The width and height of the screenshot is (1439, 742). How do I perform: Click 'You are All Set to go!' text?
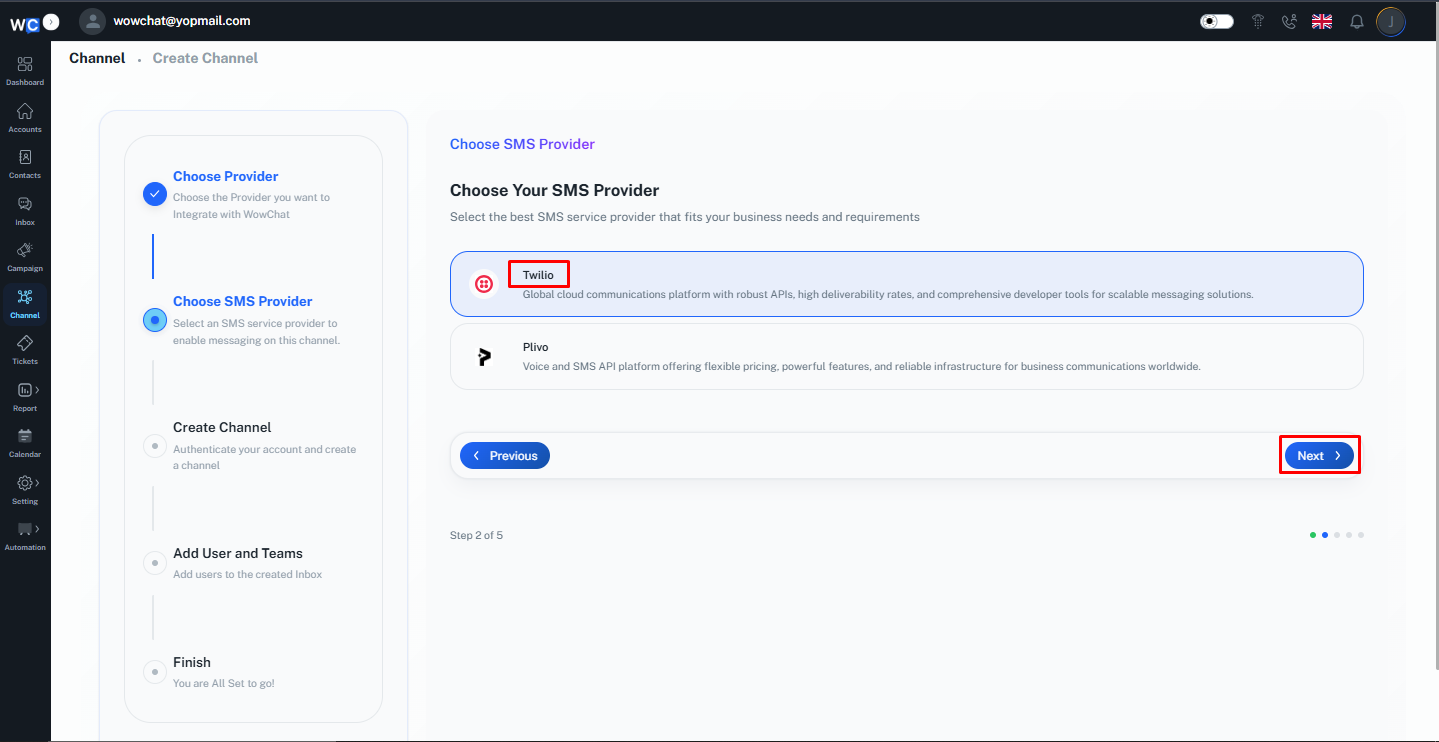tap(224, 683)
